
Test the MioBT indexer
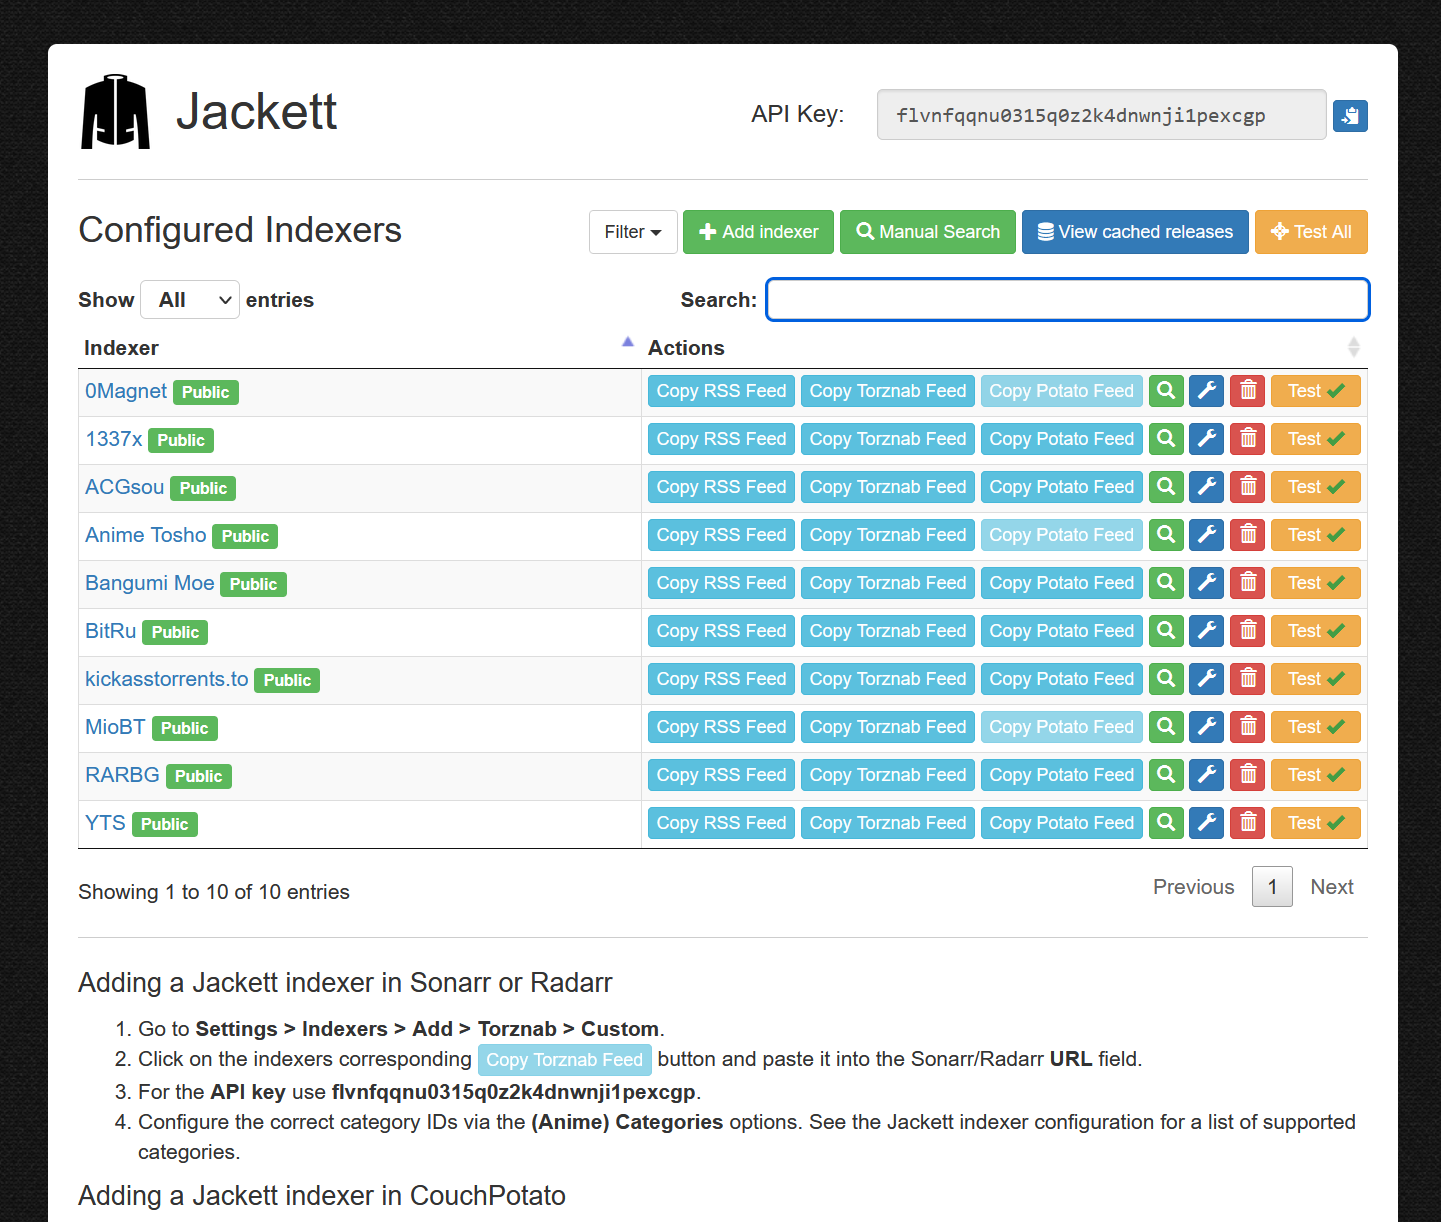[x=1316, y=727]
